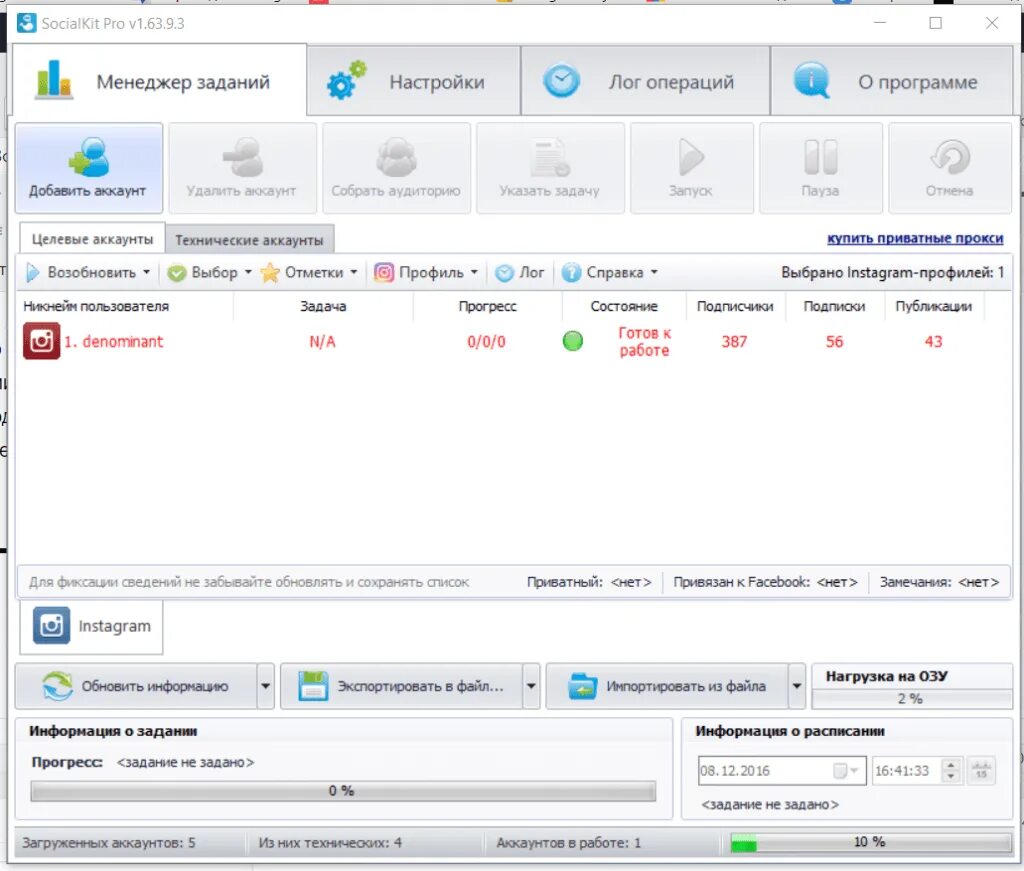Viewport: 1024px width, 871px height.
Task: Sort by Публикации column header
Action: [x=934, y=306]
